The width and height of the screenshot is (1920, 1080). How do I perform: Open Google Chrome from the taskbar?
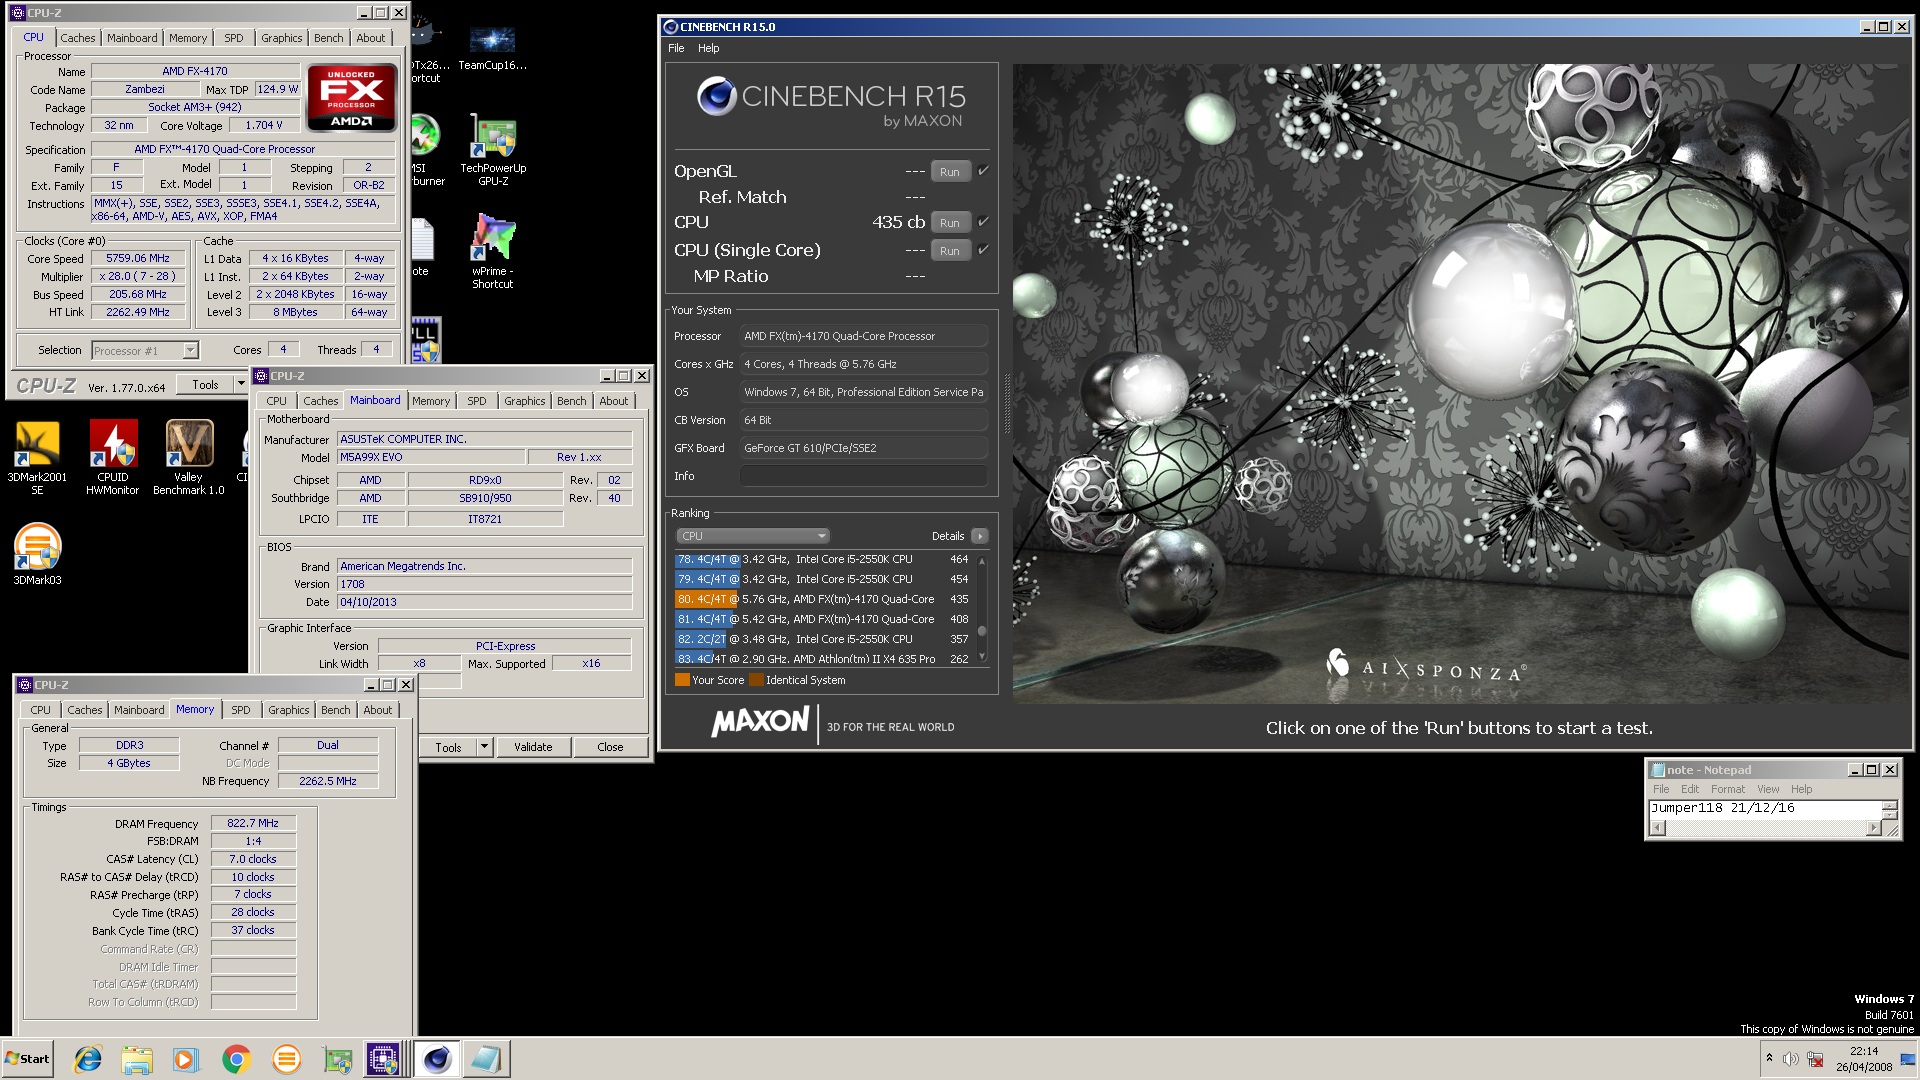pyautogui.click(x=236, y=1059)
